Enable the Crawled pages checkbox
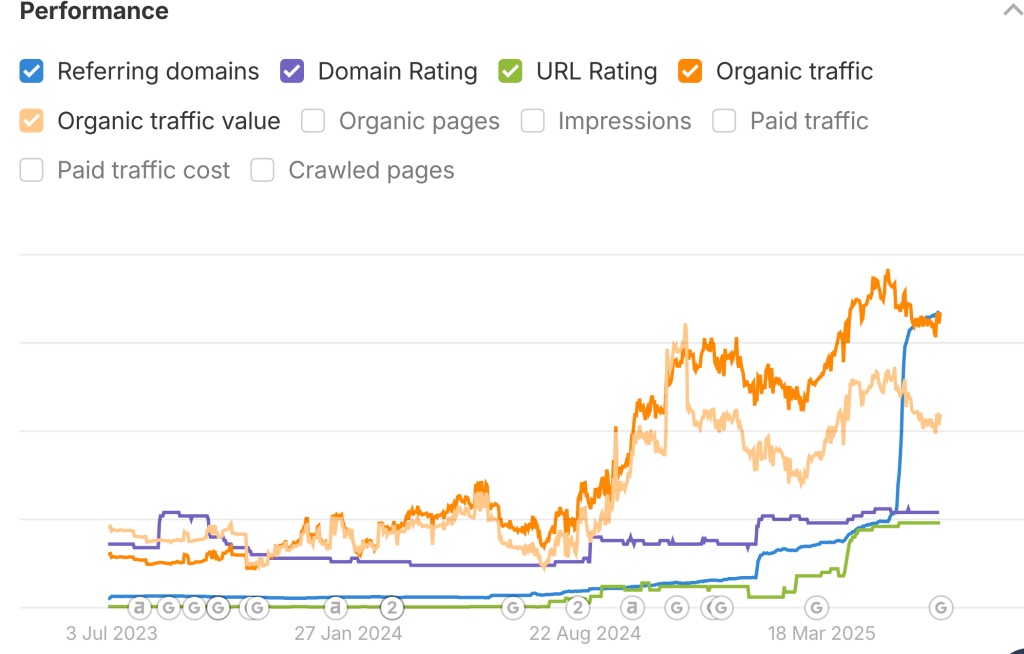This screenshot has width=1024, height=654. [263, 171]
